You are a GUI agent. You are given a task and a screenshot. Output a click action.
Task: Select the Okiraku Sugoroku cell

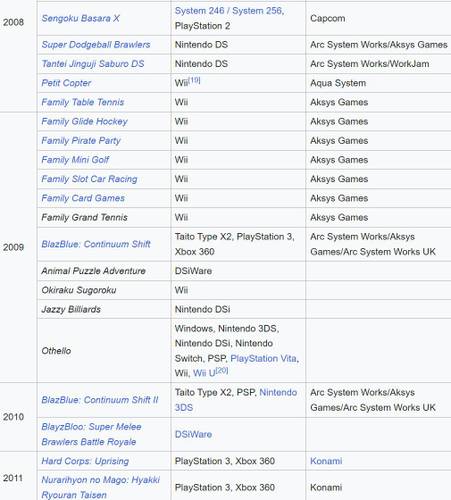point(104,290)
